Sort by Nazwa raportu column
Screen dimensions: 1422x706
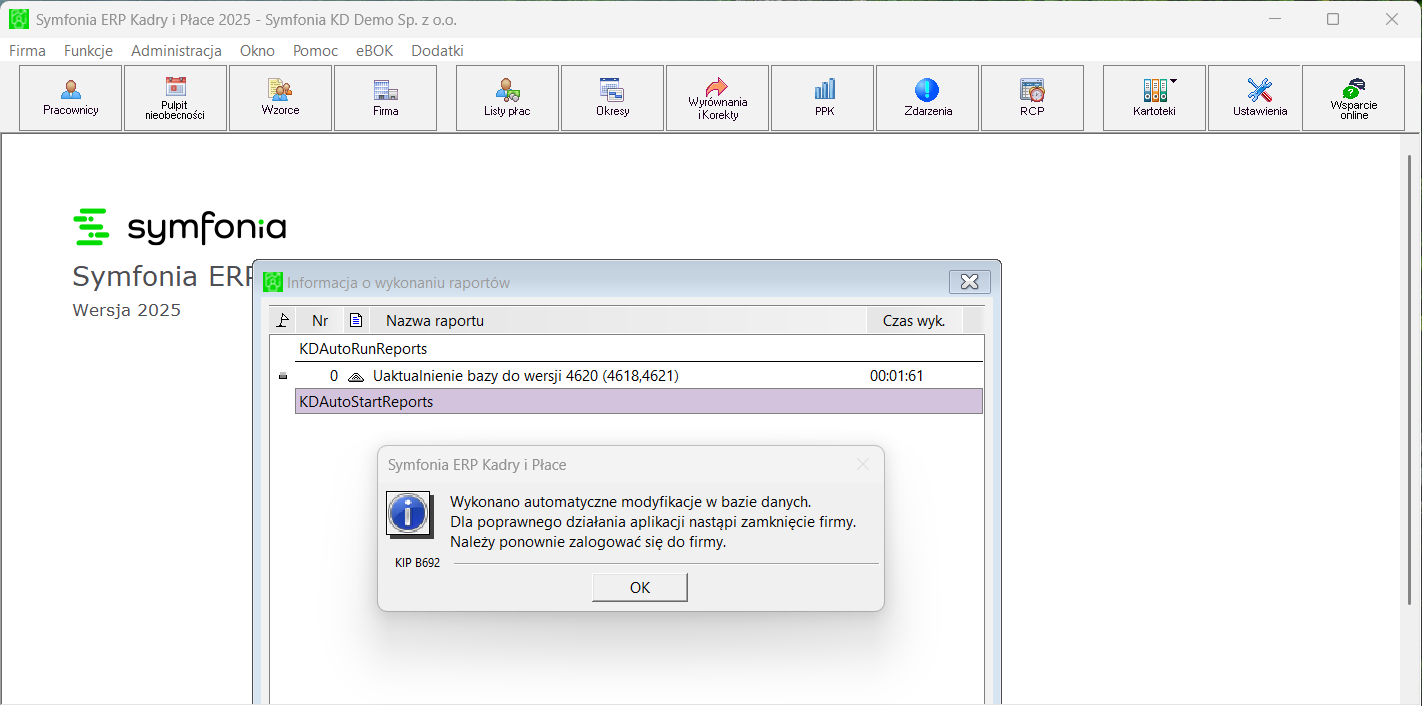[x=618, y=321]
